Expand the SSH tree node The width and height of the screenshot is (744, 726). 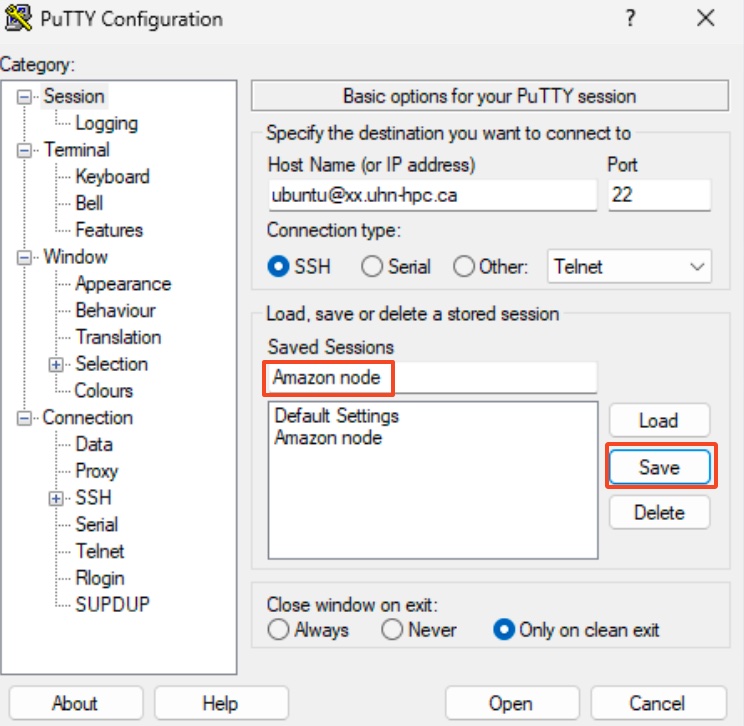[56, 498]
